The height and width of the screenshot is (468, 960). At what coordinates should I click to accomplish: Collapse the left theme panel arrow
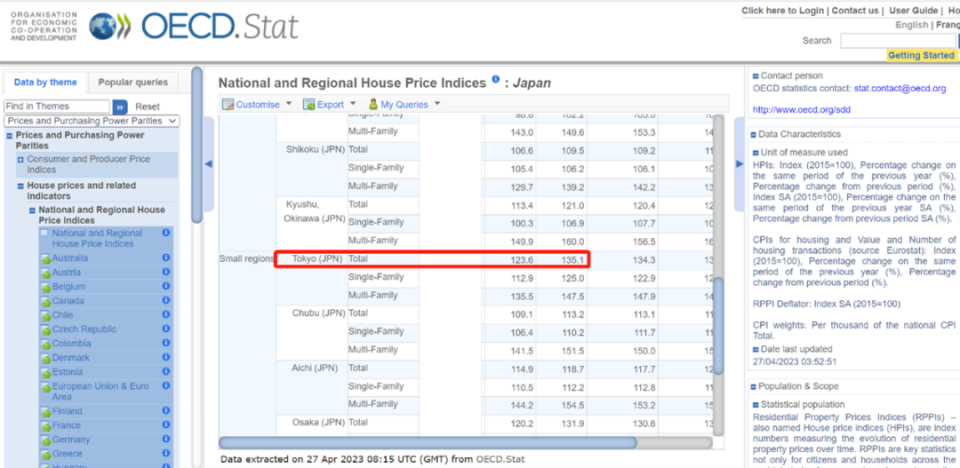coord(208,164)
